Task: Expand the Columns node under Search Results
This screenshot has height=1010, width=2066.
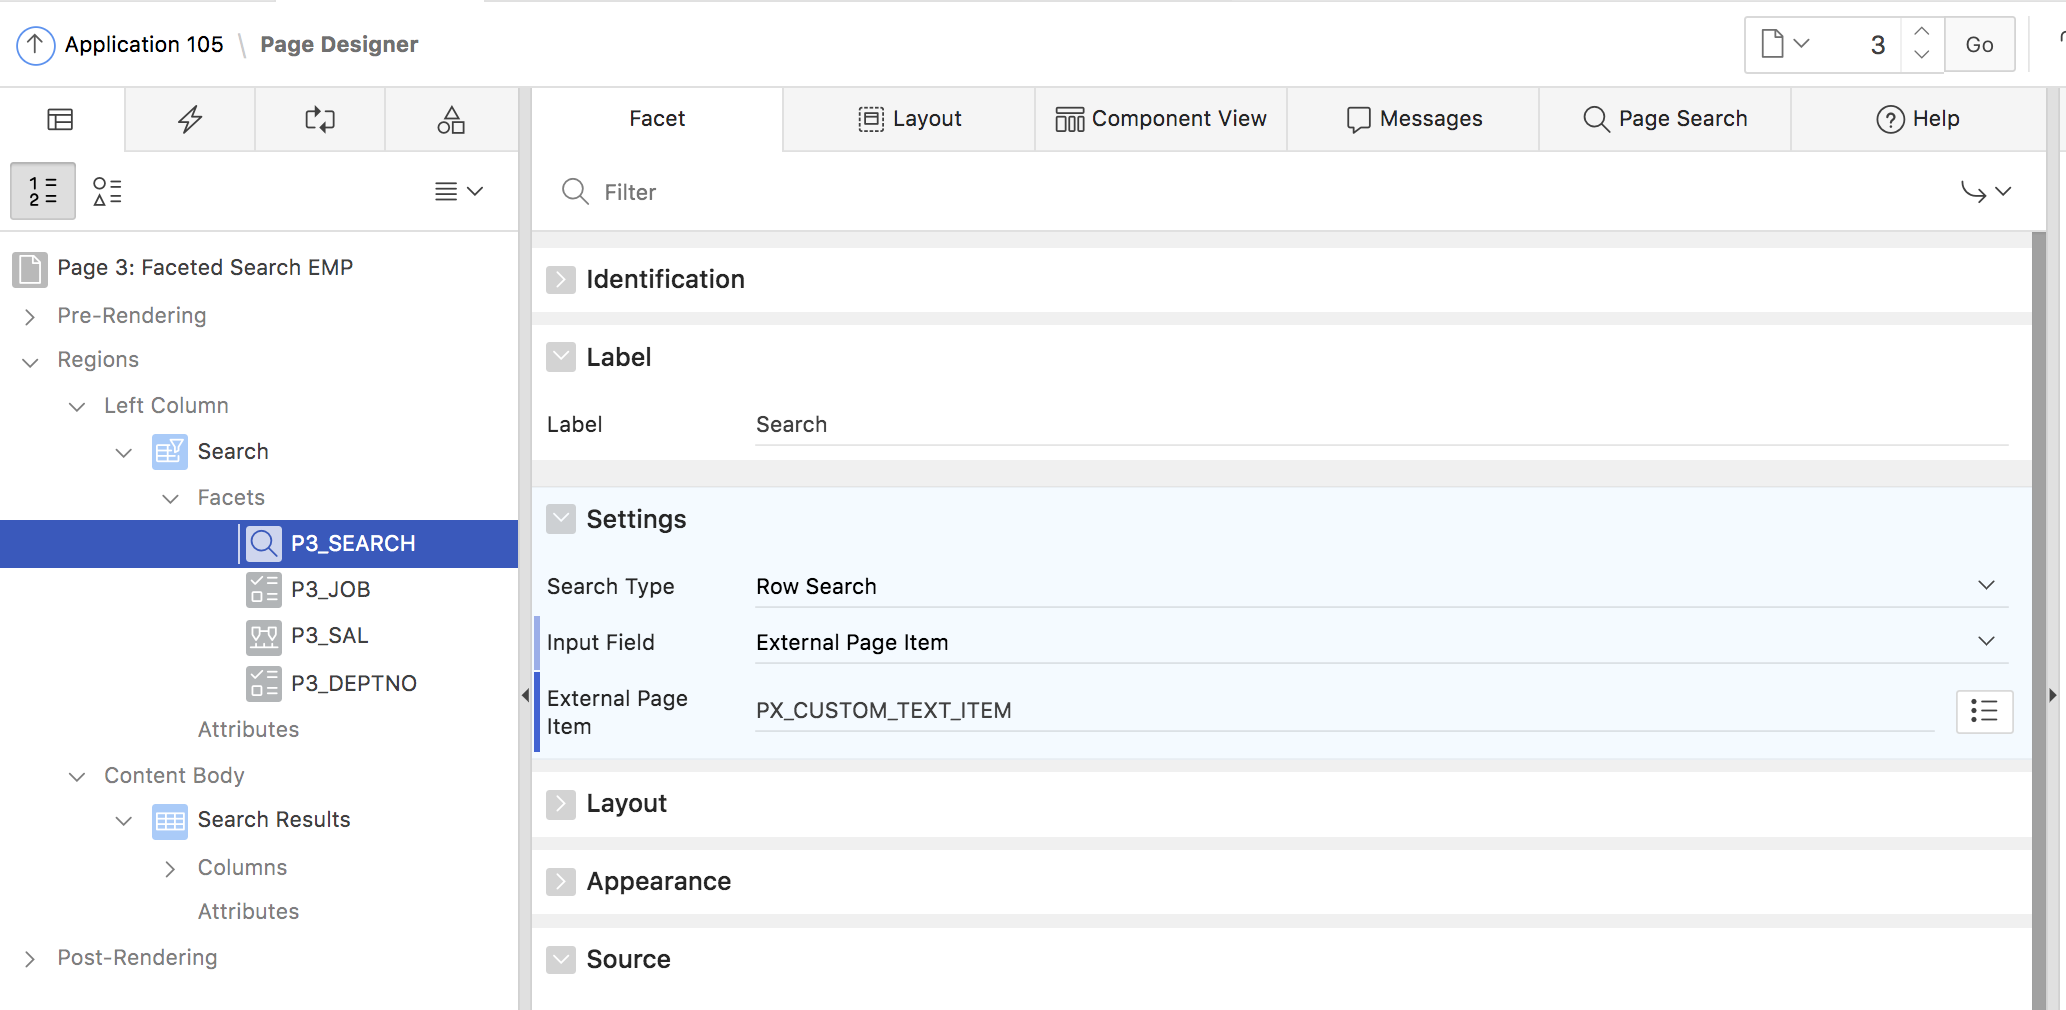Action: click(x=170, y=868)
